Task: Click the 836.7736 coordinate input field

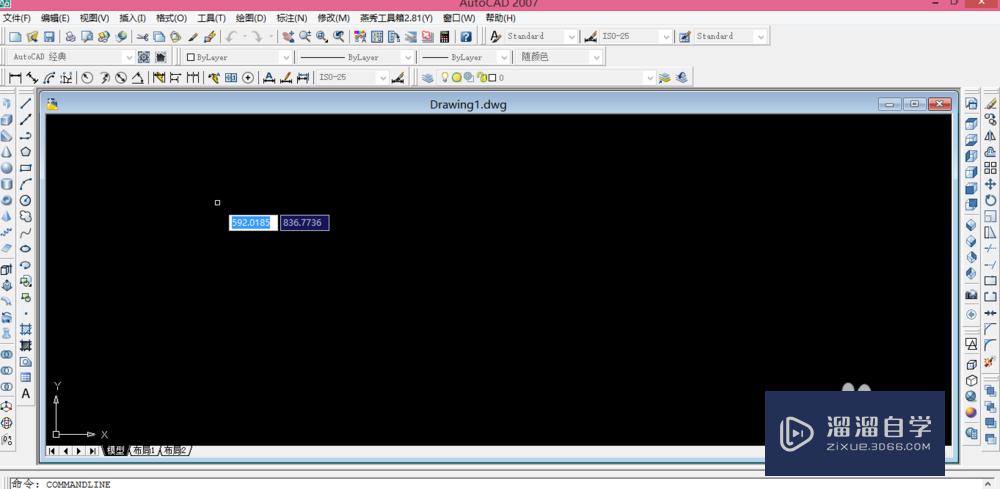Action: 305,223
